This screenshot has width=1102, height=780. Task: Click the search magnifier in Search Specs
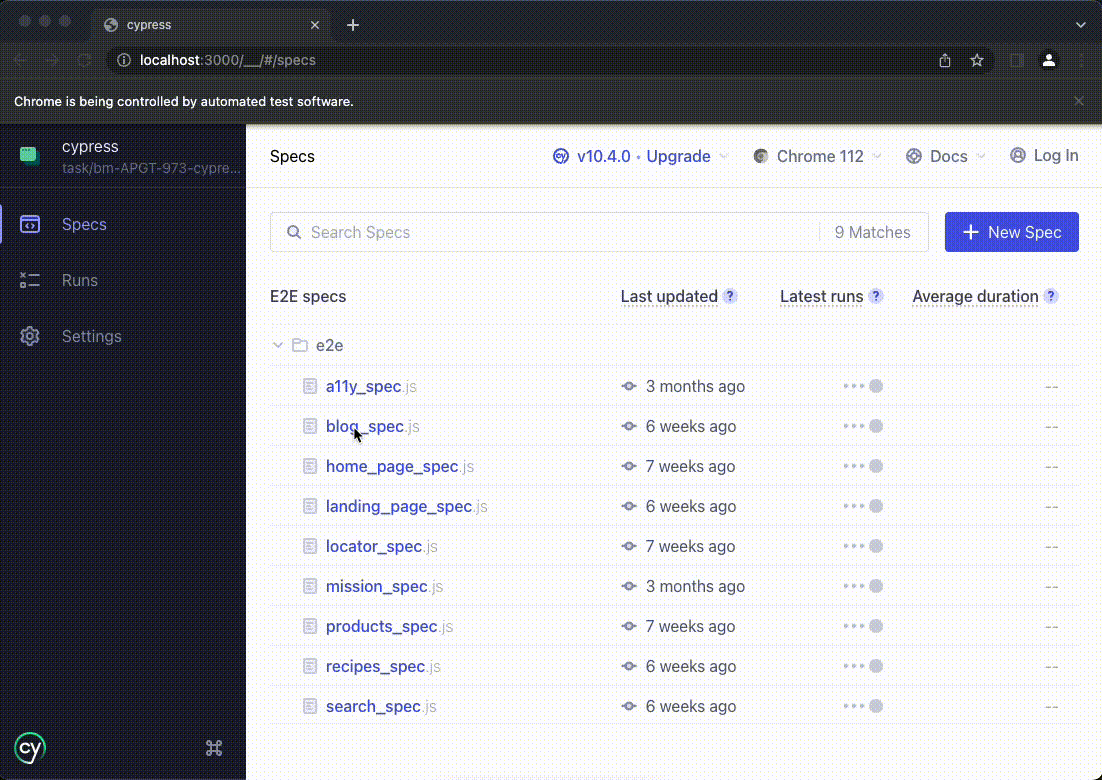coord(293,232)
